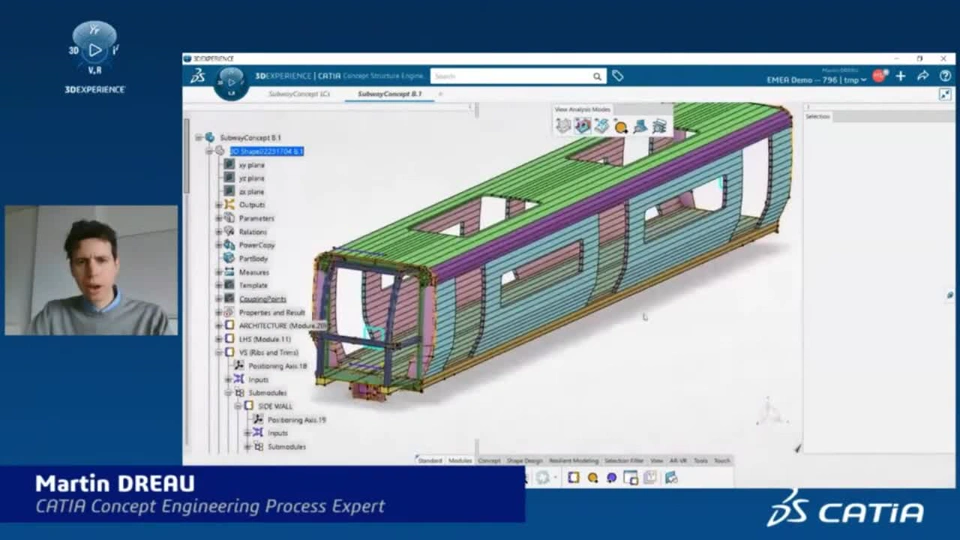Open the Selection Filter toolbar tab
This screenshot has width=960, height=540.
[x=624, y=460]
